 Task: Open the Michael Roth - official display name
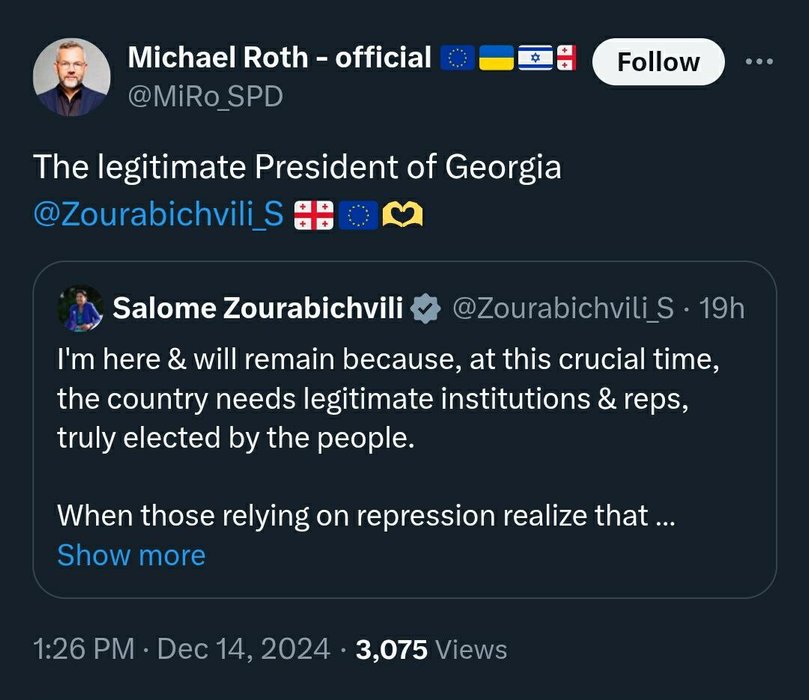(279, 58)
